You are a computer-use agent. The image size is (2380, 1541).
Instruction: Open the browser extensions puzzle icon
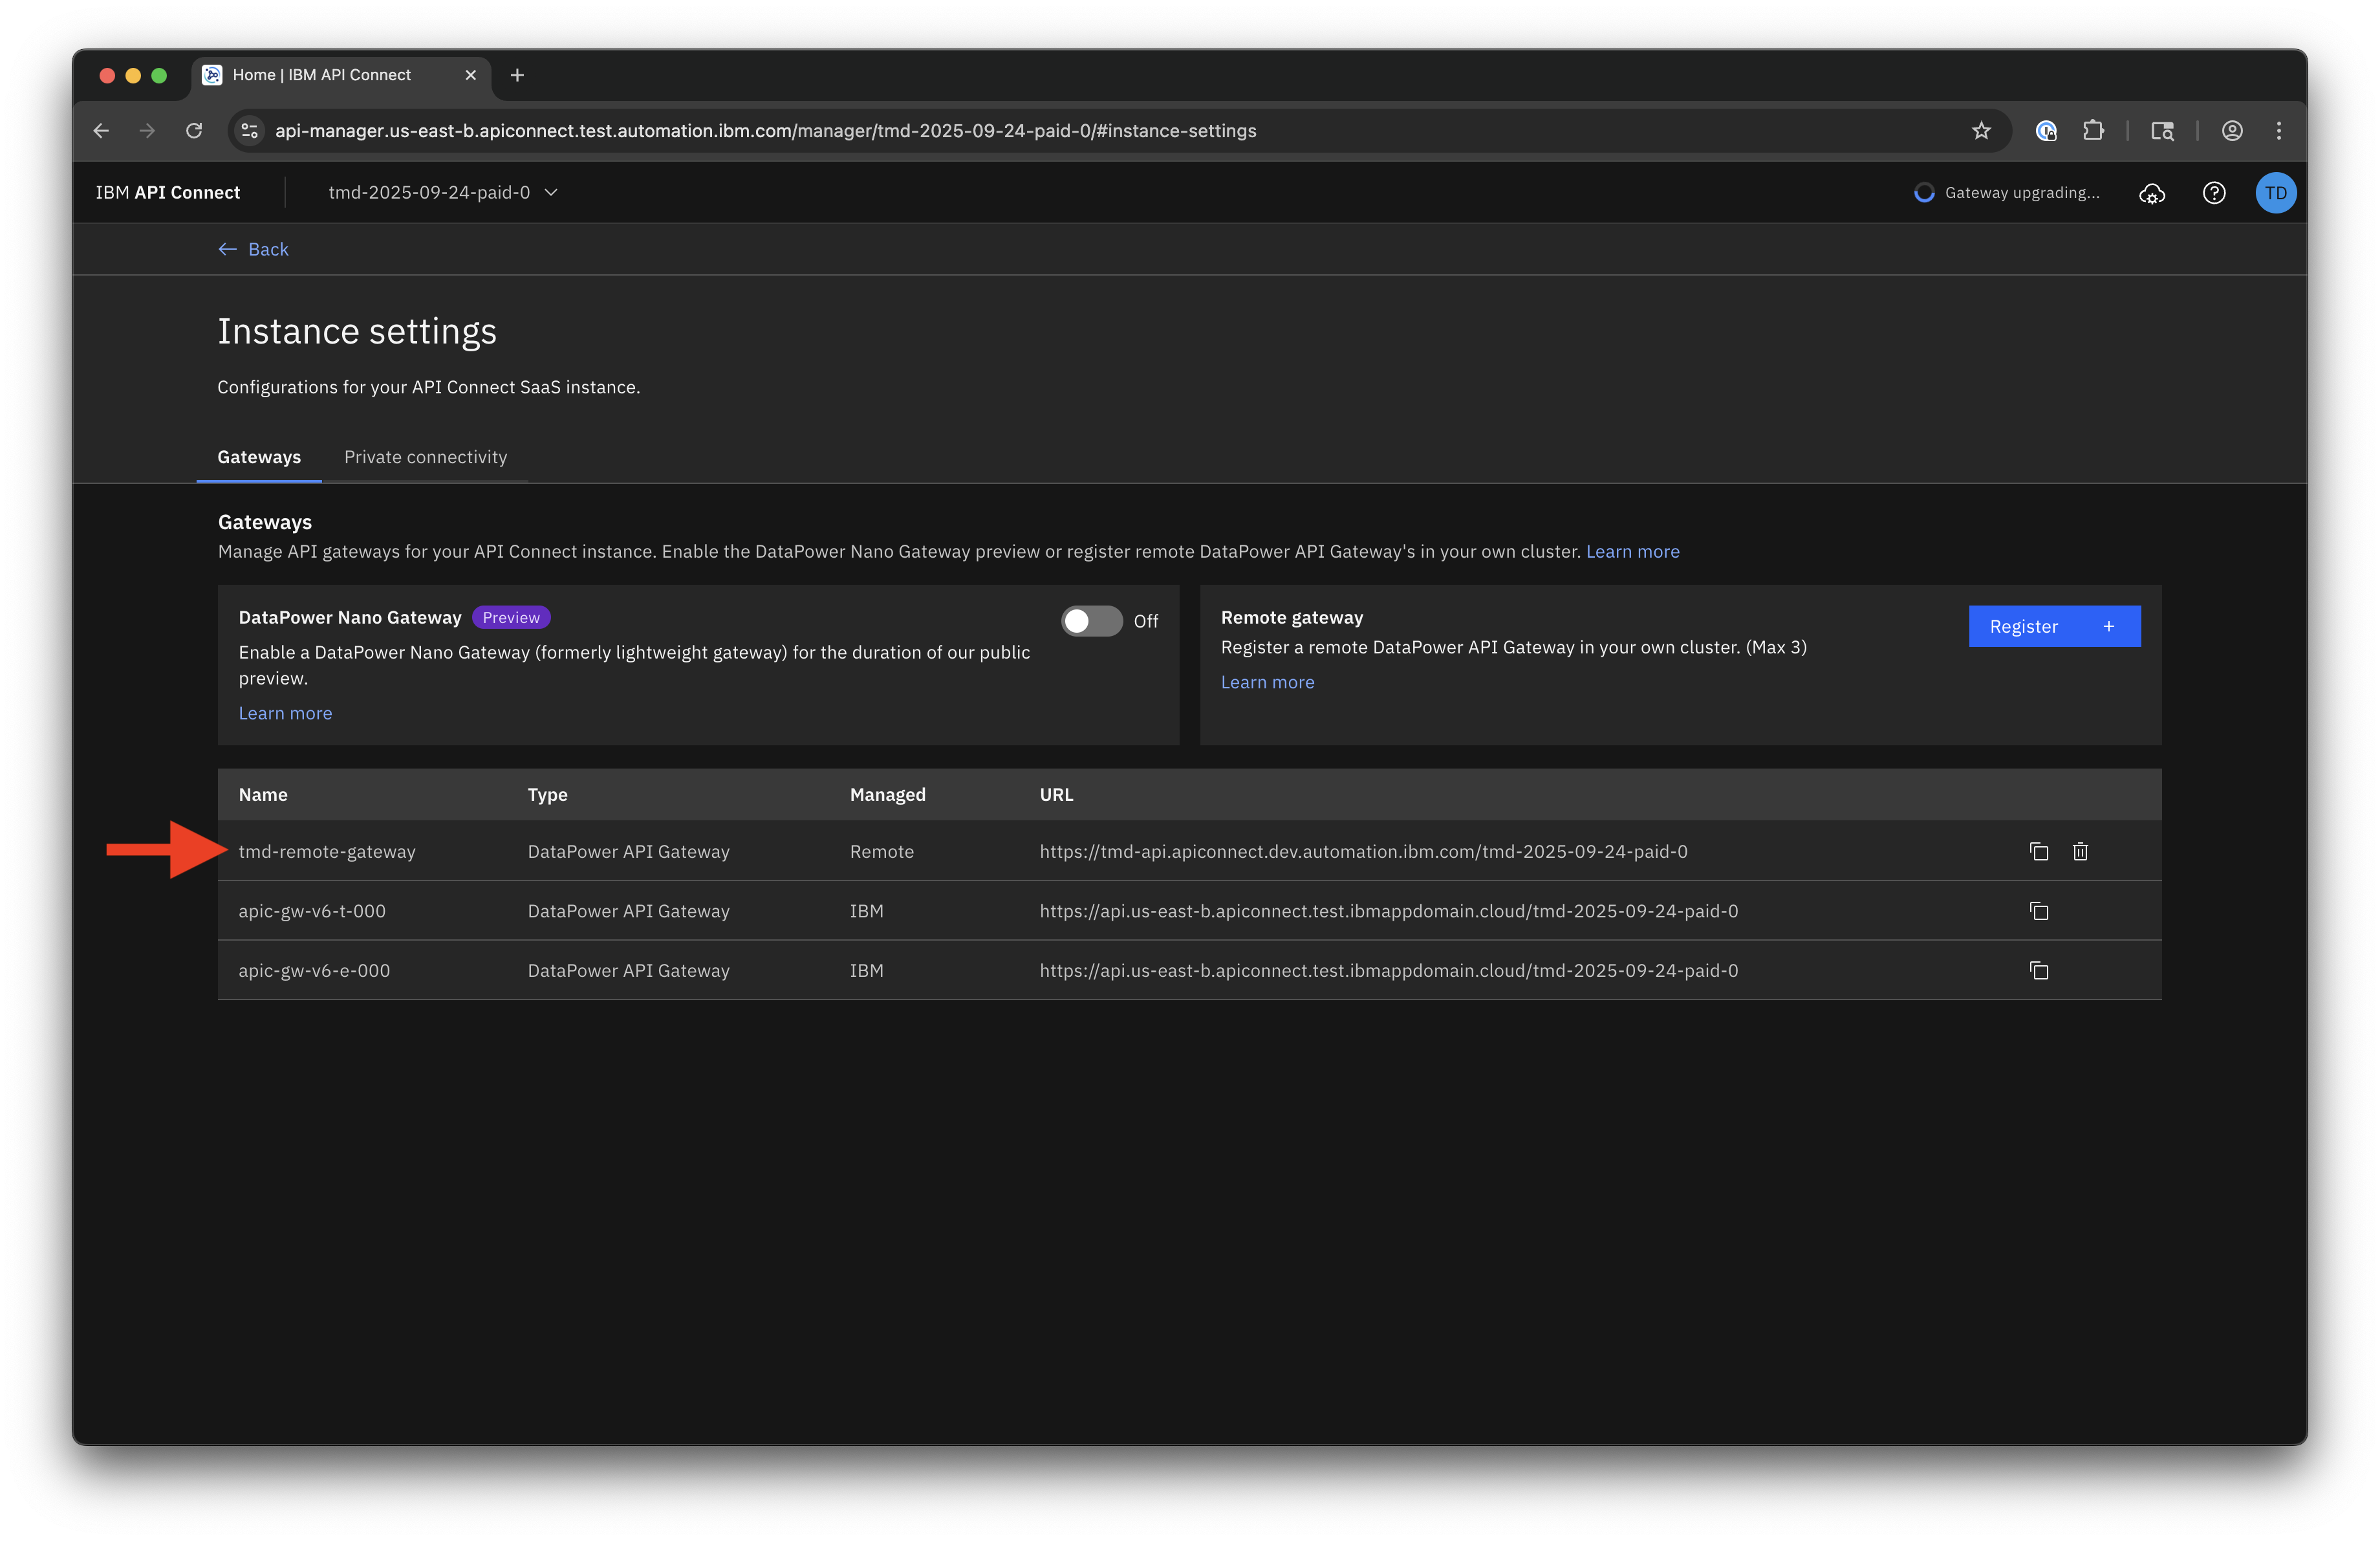click(2093, 131)
